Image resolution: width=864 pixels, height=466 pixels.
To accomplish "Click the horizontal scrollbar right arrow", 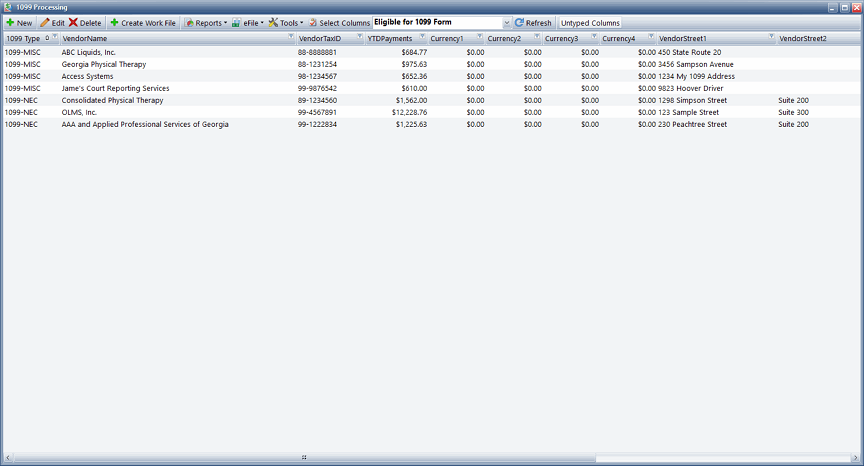I will [856, 458].
